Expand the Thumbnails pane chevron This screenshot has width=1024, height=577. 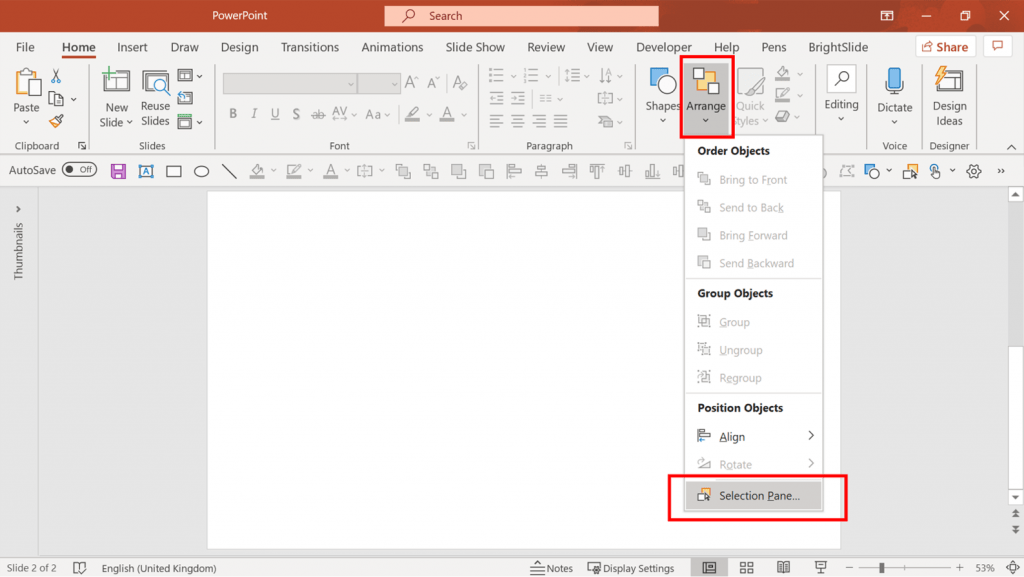click(x=18, y=209)
